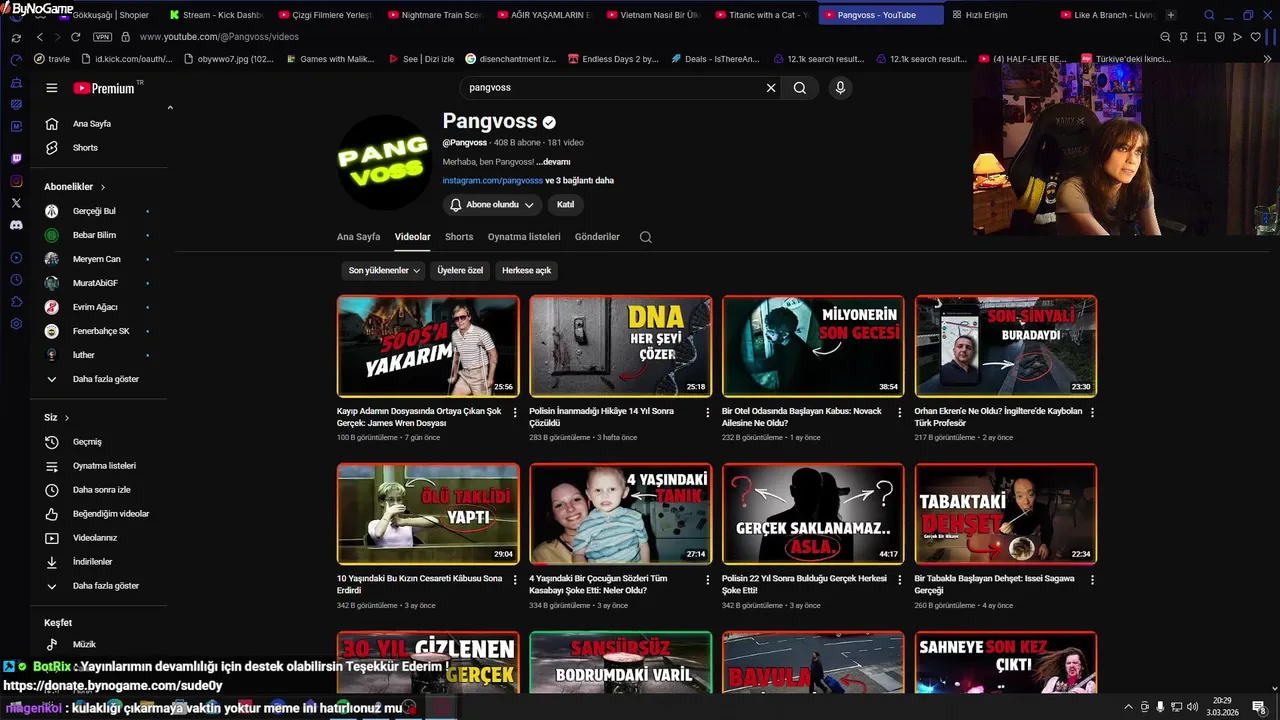
Task: Open Instagram from the browser sidebar
Action: (16, 181)
